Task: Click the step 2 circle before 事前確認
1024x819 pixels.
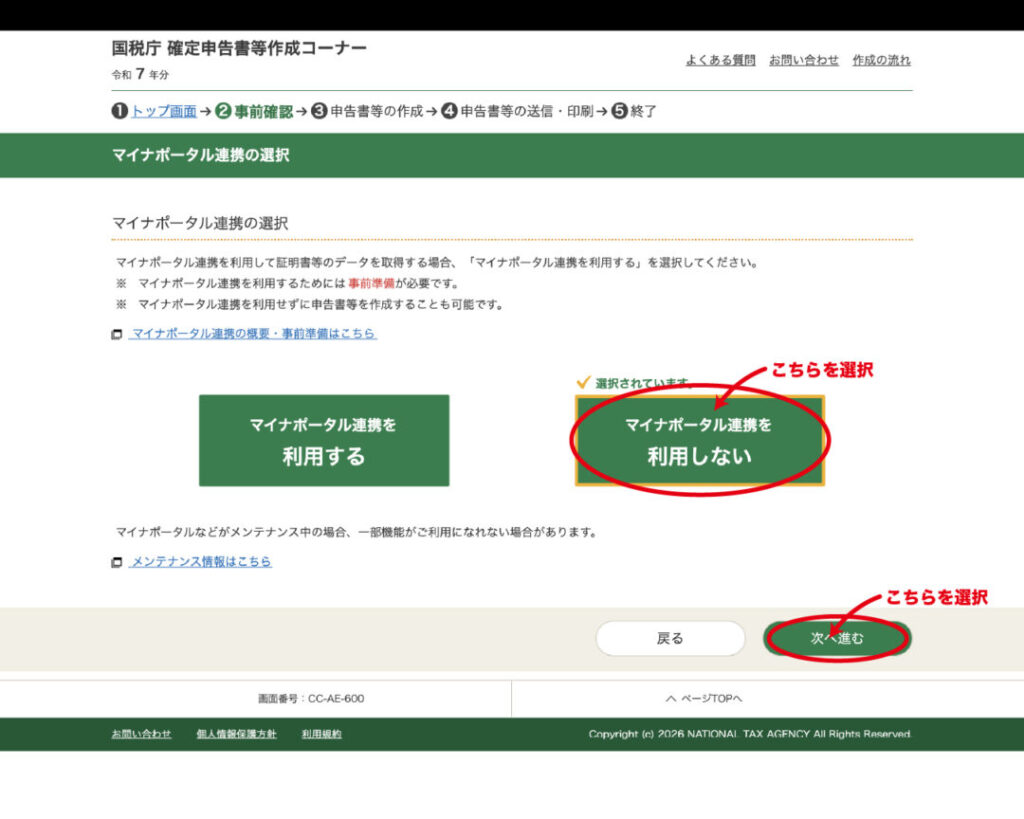Action: pos(223,111)
